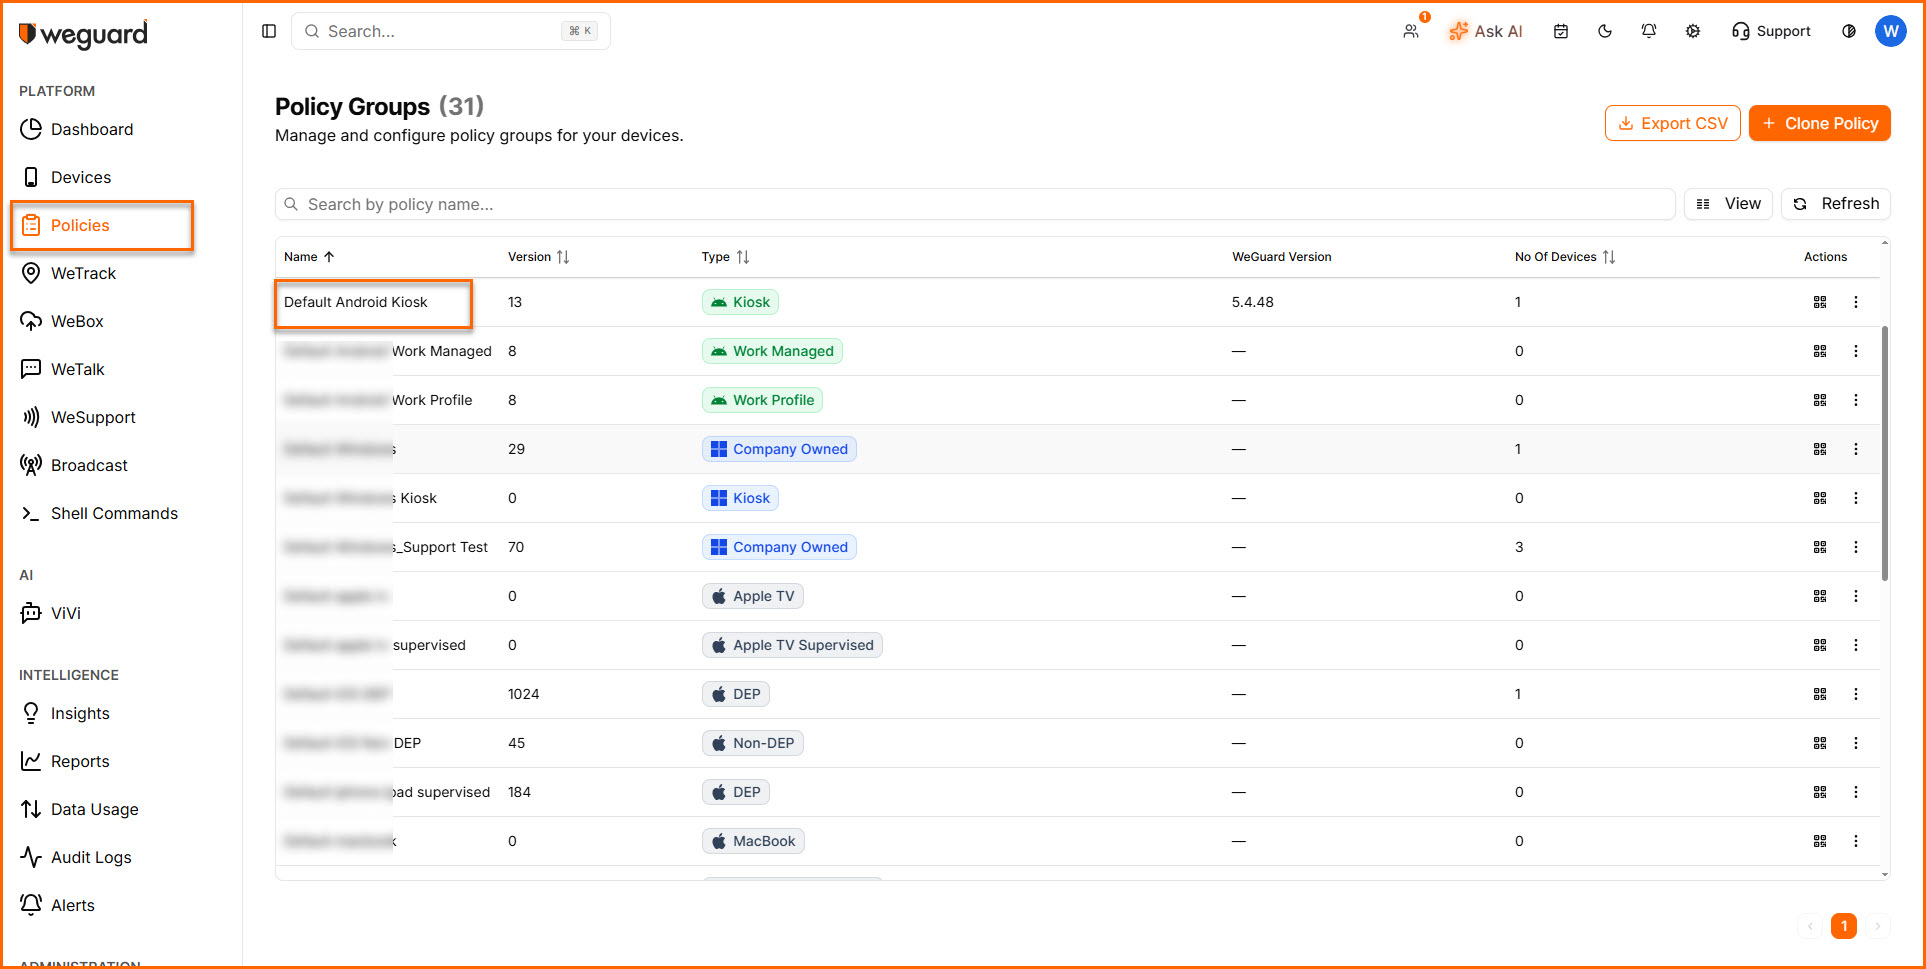Open more options for Default Android Kiosk
The height and width of the screenshot is (969, 1926).
[1856, 302]
